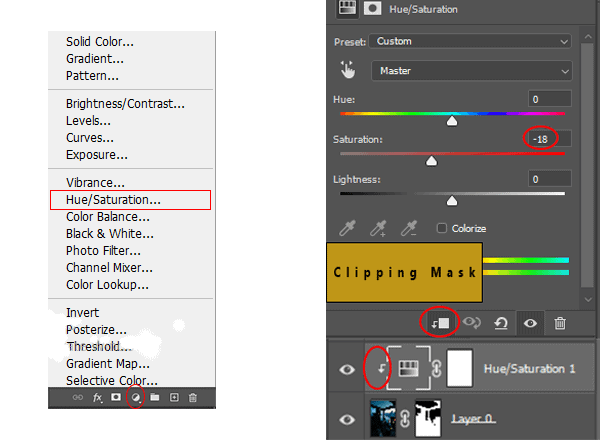The width and height of the screenshot is (600, 440).
Task: Select Color Balance... from the menu
Action: [108, 217]
